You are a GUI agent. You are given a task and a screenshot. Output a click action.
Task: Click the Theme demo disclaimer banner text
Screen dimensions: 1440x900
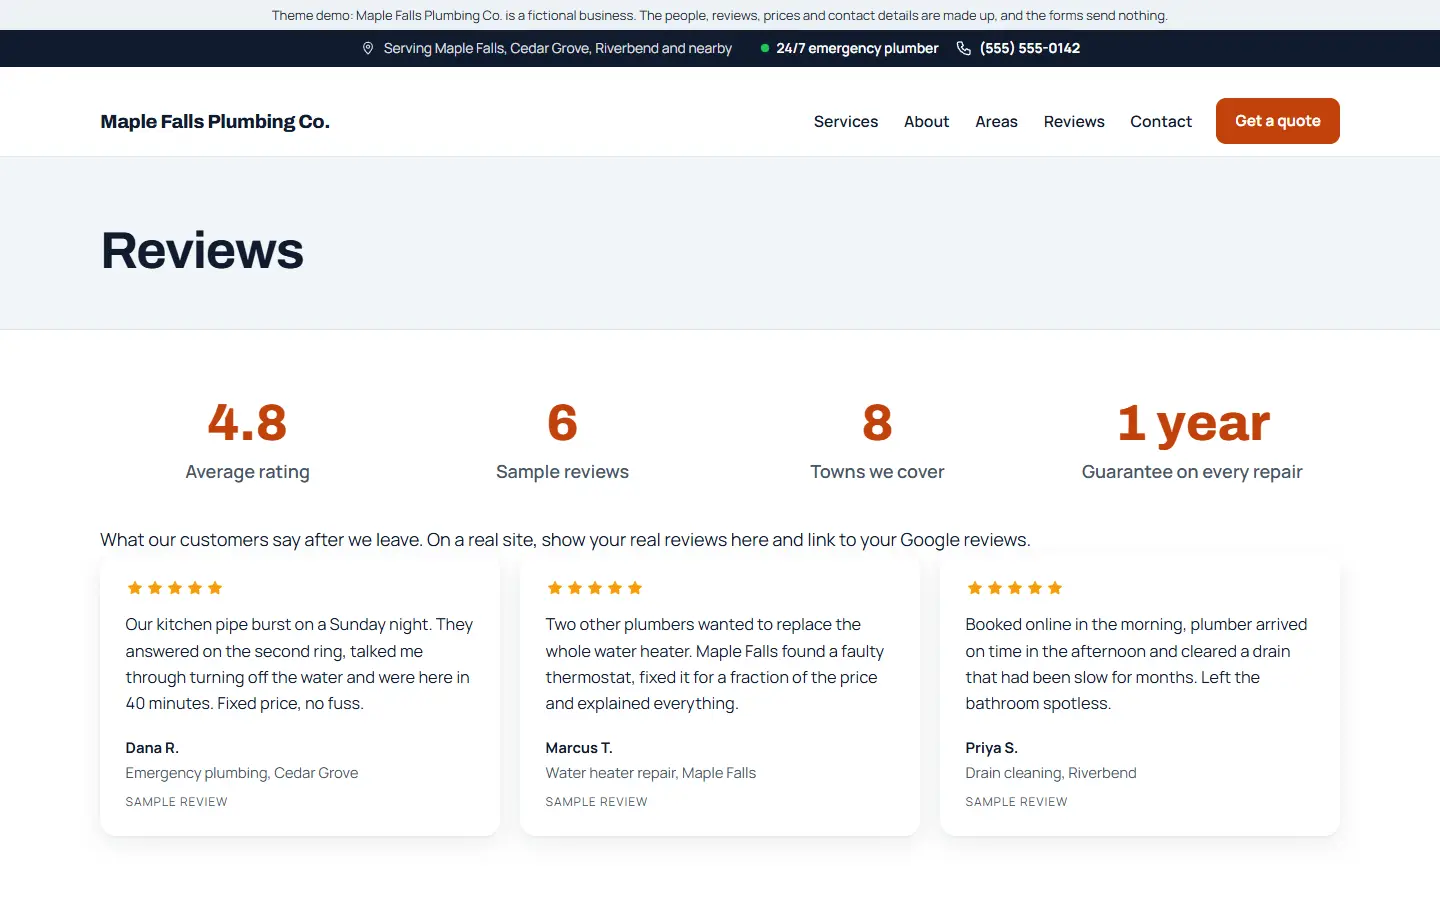(x=720, y=15)
